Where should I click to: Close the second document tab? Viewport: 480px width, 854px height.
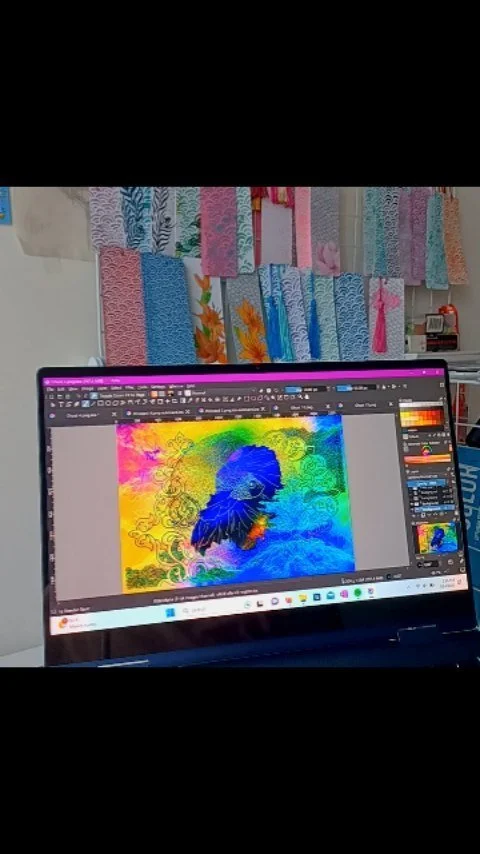click(x=187, y=412)
